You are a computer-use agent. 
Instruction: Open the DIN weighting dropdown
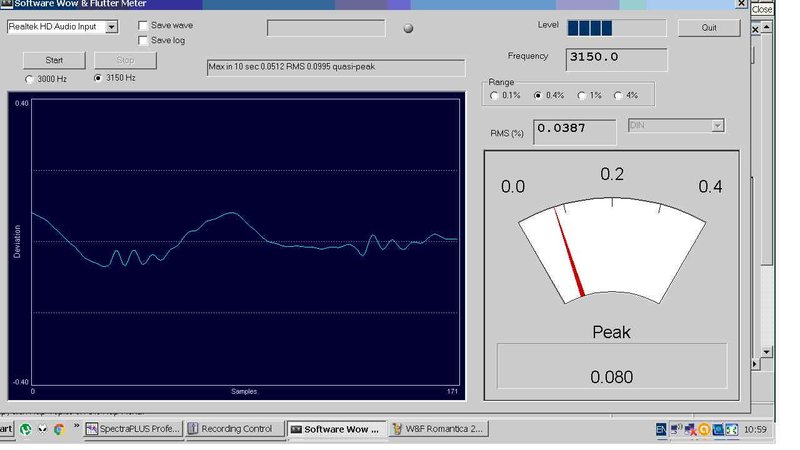(716, 126)
